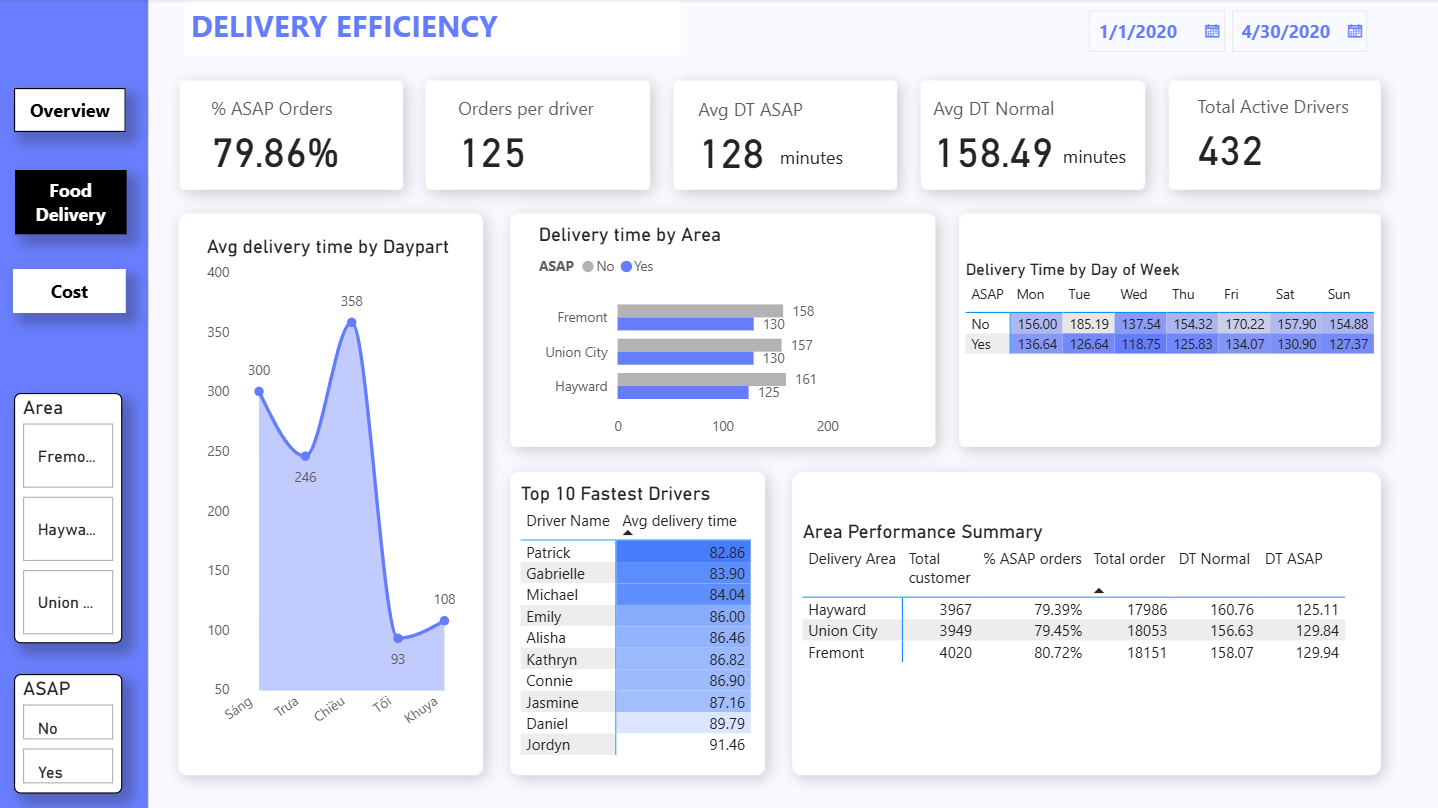Click the gray 'No' legend marker
Screen dimensions: 1438x808
point(588,267)
